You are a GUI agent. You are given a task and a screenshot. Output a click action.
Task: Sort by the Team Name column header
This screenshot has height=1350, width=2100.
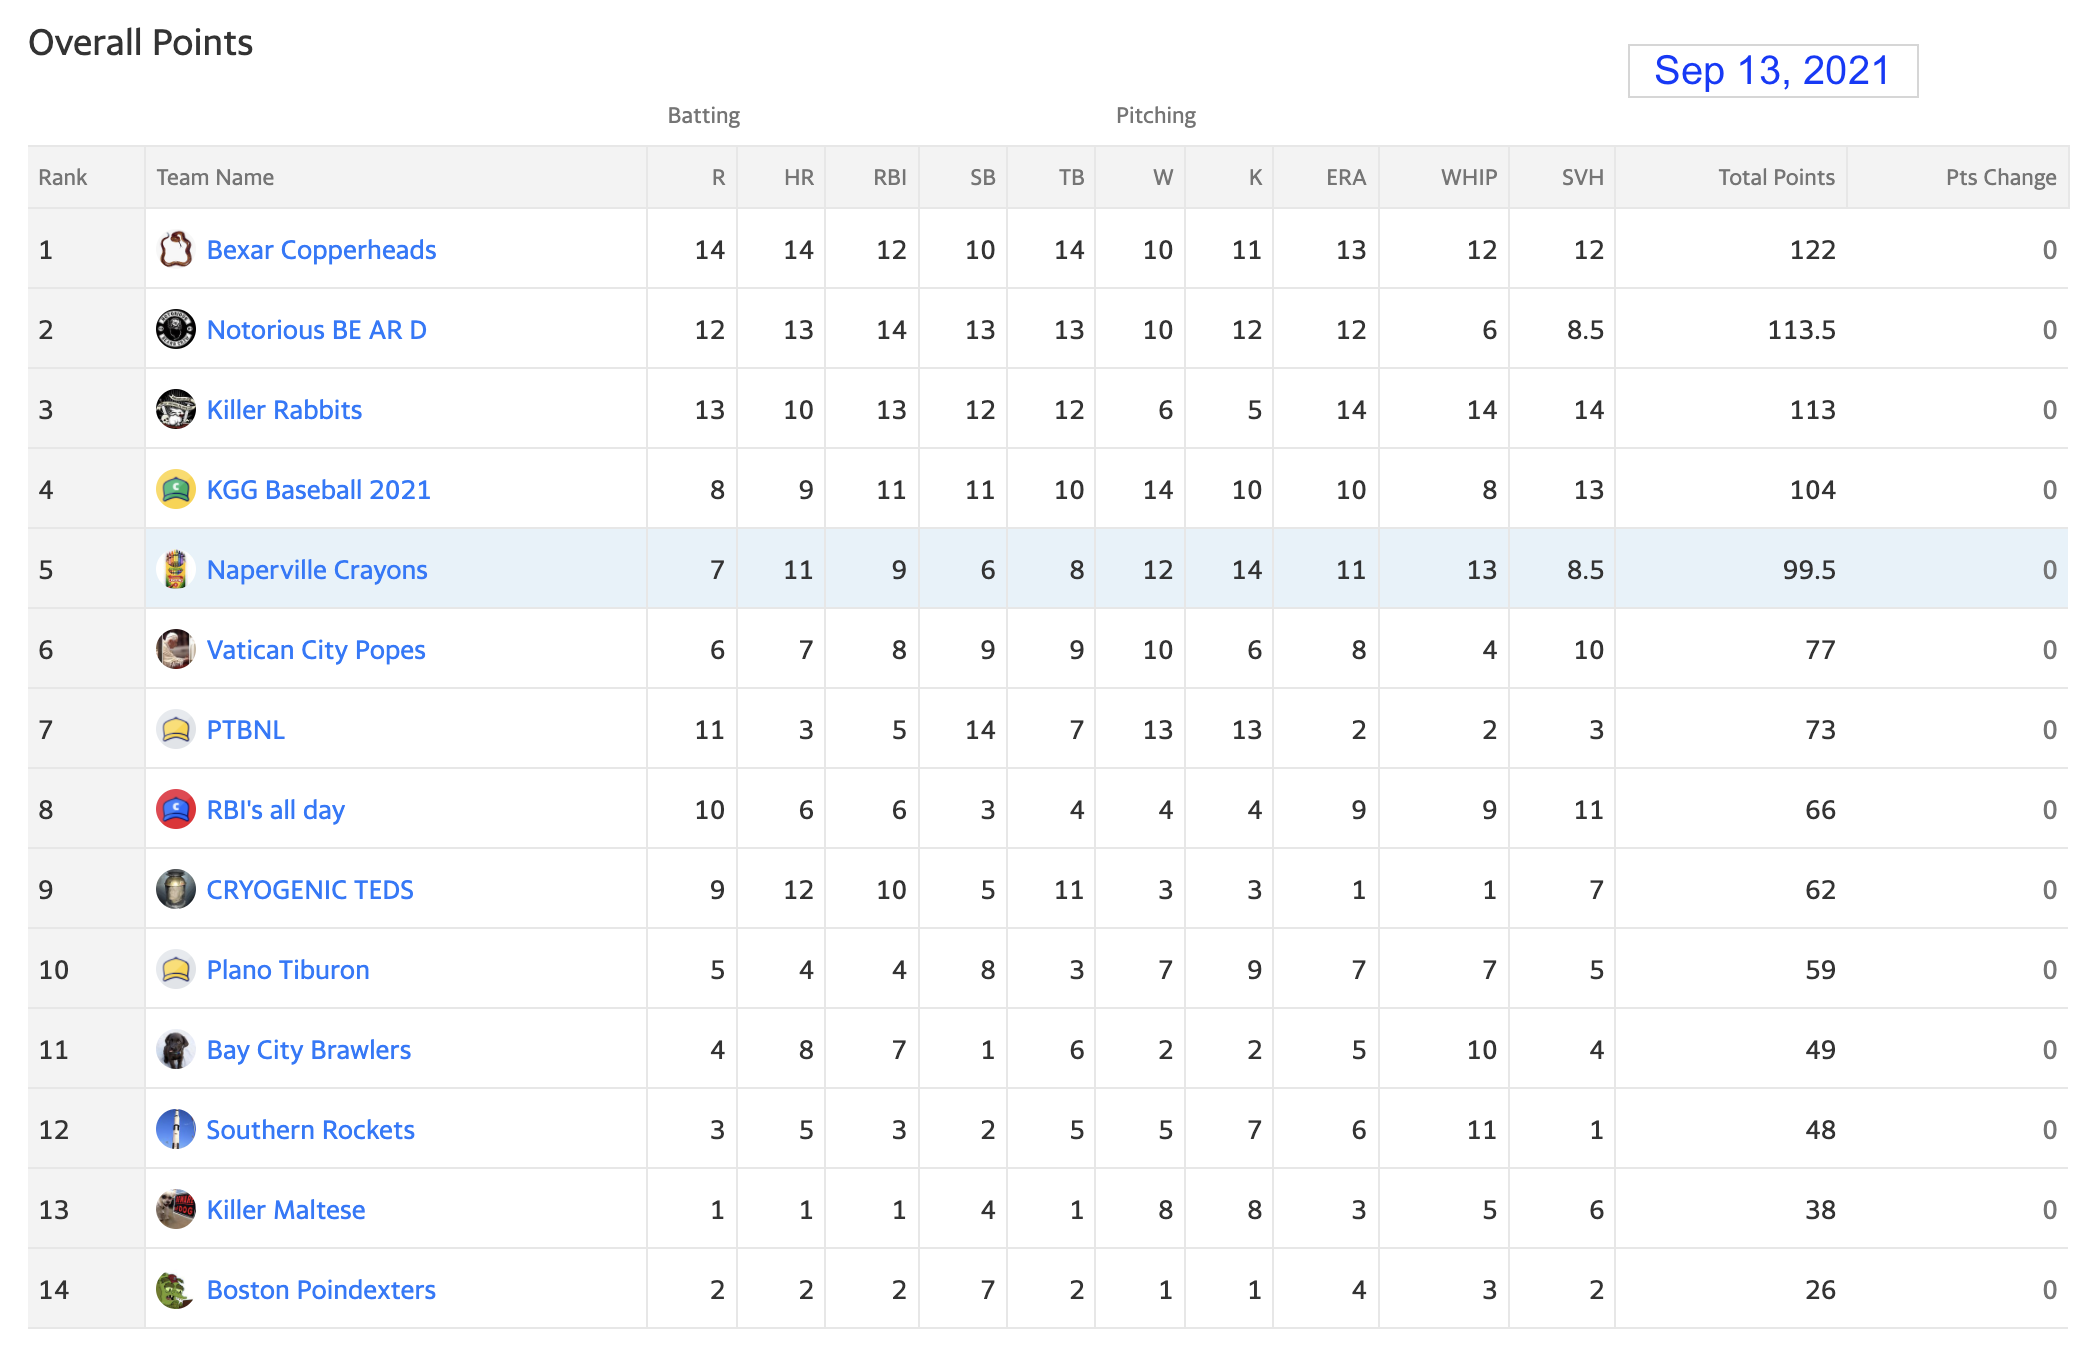click(x=215, y=177)
